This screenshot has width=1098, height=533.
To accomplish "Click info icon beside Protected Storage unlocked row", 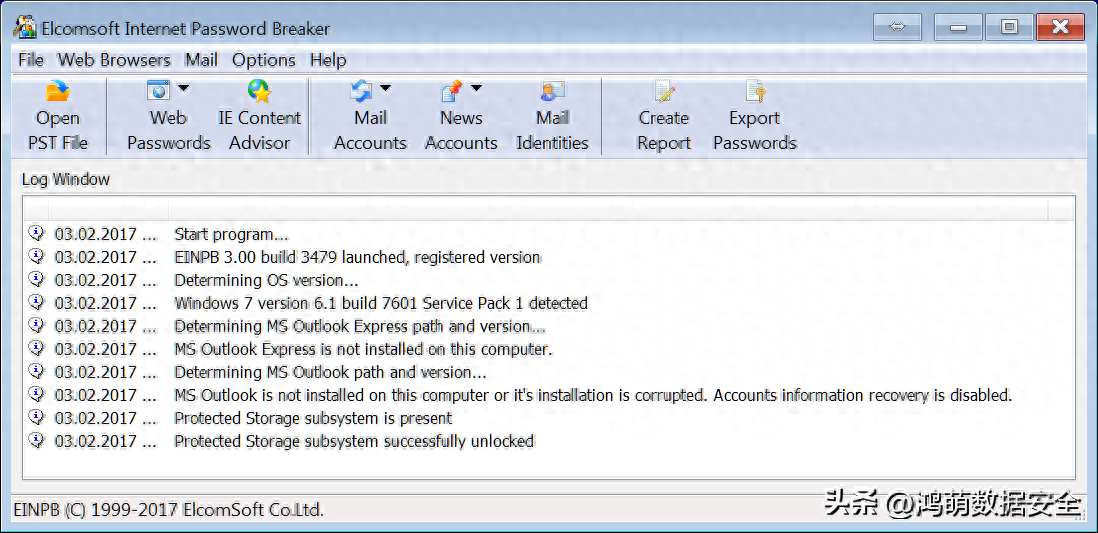I will 36,441.
